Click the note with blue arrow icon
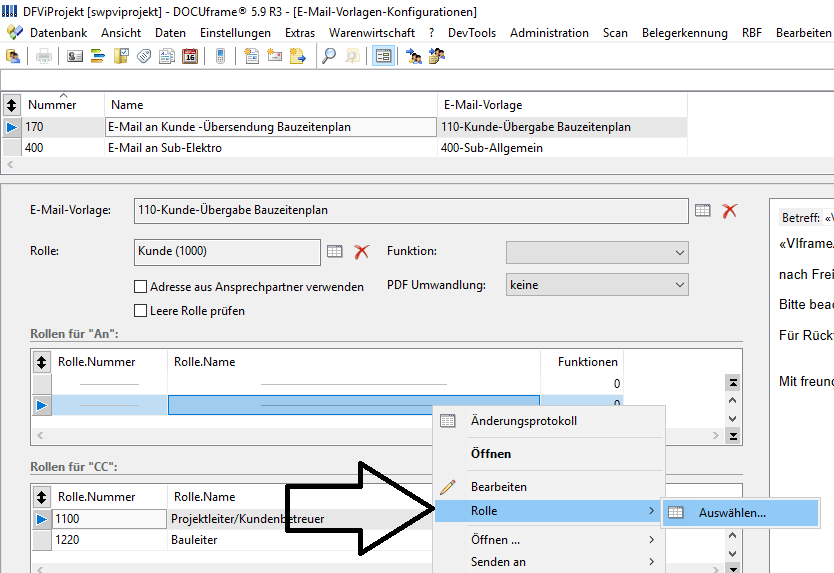Image resolution: width=834 pixels, height=573 pixels. tap(297, 56)
